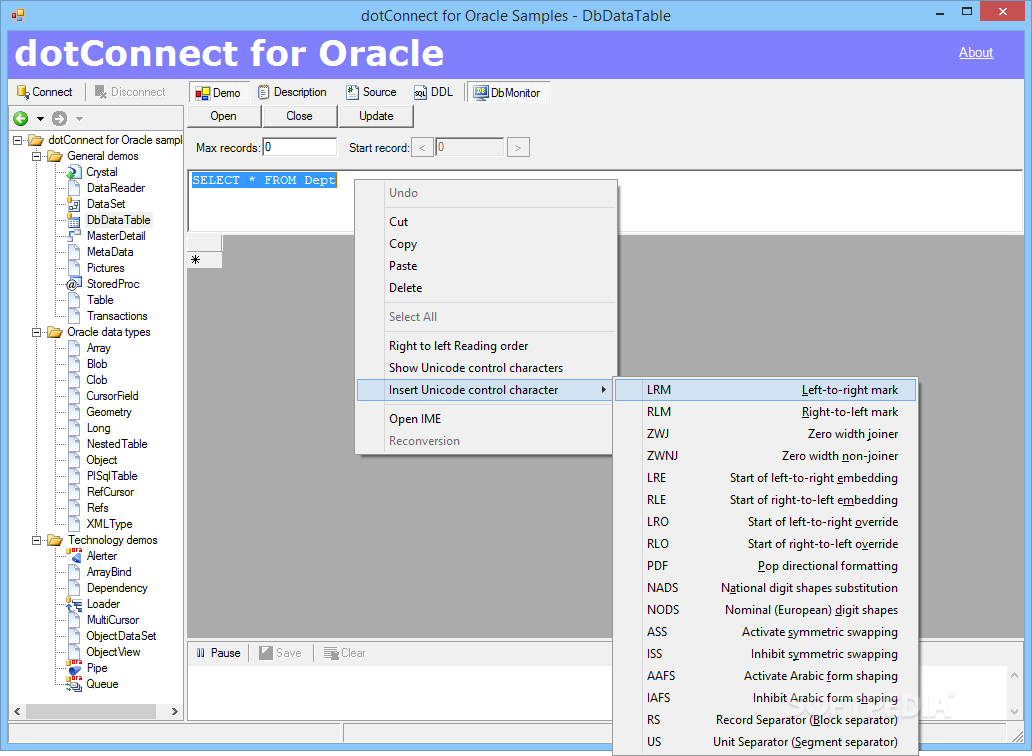Viewport: 1032px width, 756px height.
Task: Expand Insert Unicode control character submenu arrow
Action: pyautogui.click(x=604, y=390)
